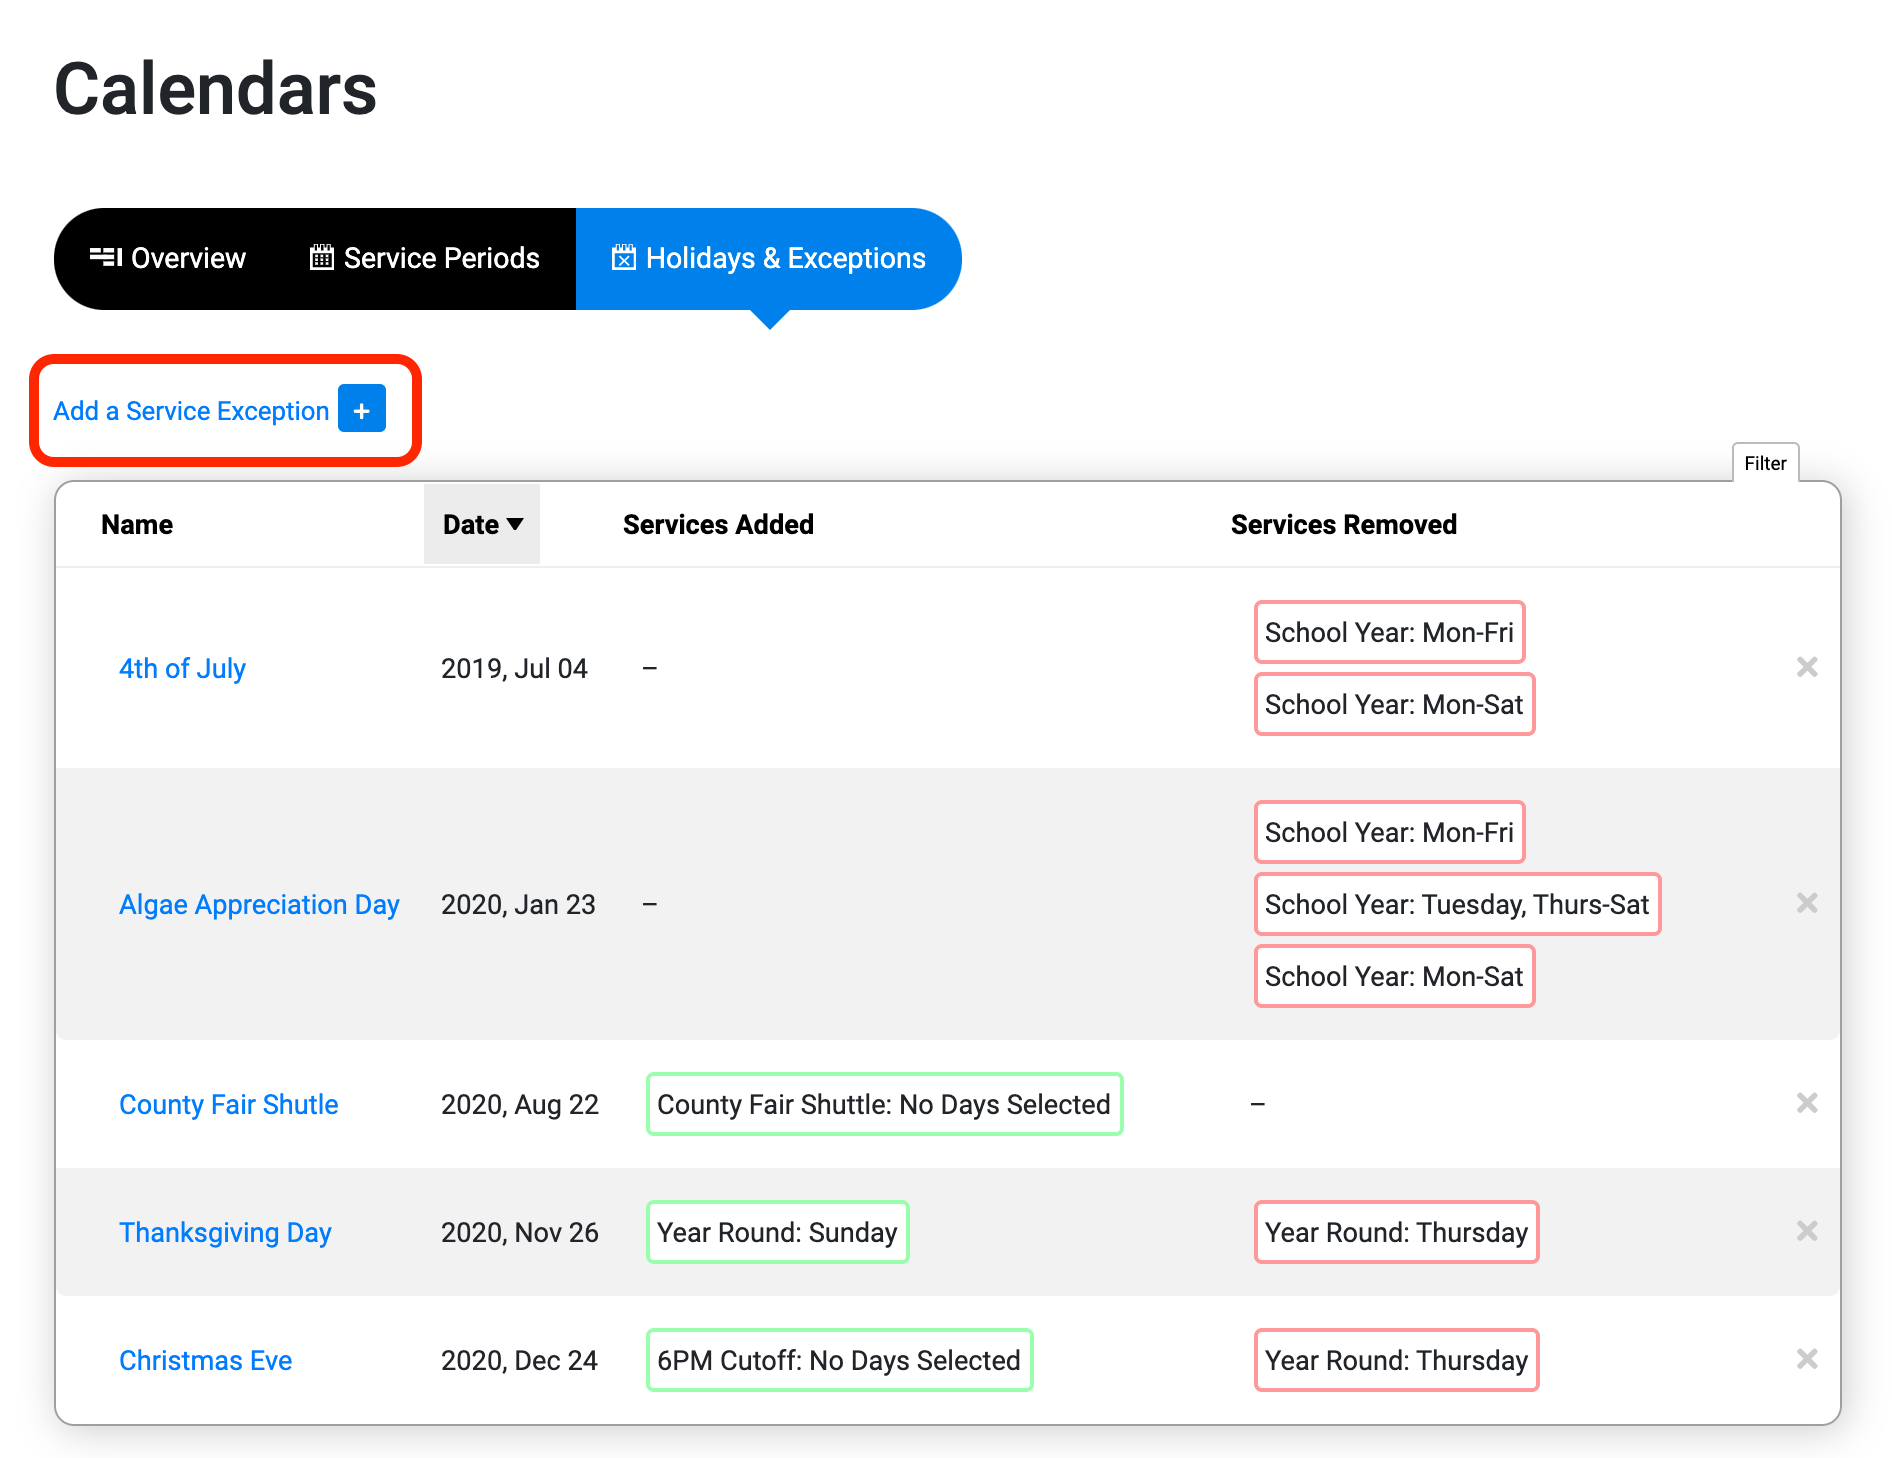Open the County Fair Shutle exception
Viewport: 1892px width, 1458px height.
click(228, 1104)
